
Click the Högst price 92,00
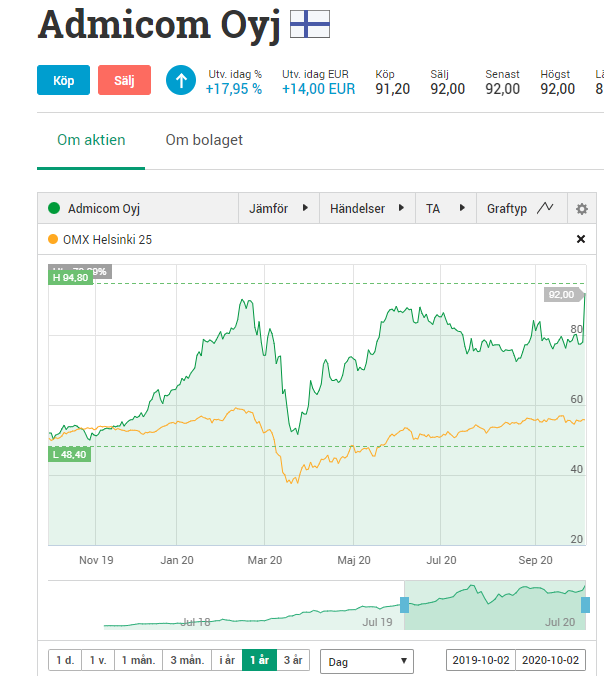coord(558,89)
